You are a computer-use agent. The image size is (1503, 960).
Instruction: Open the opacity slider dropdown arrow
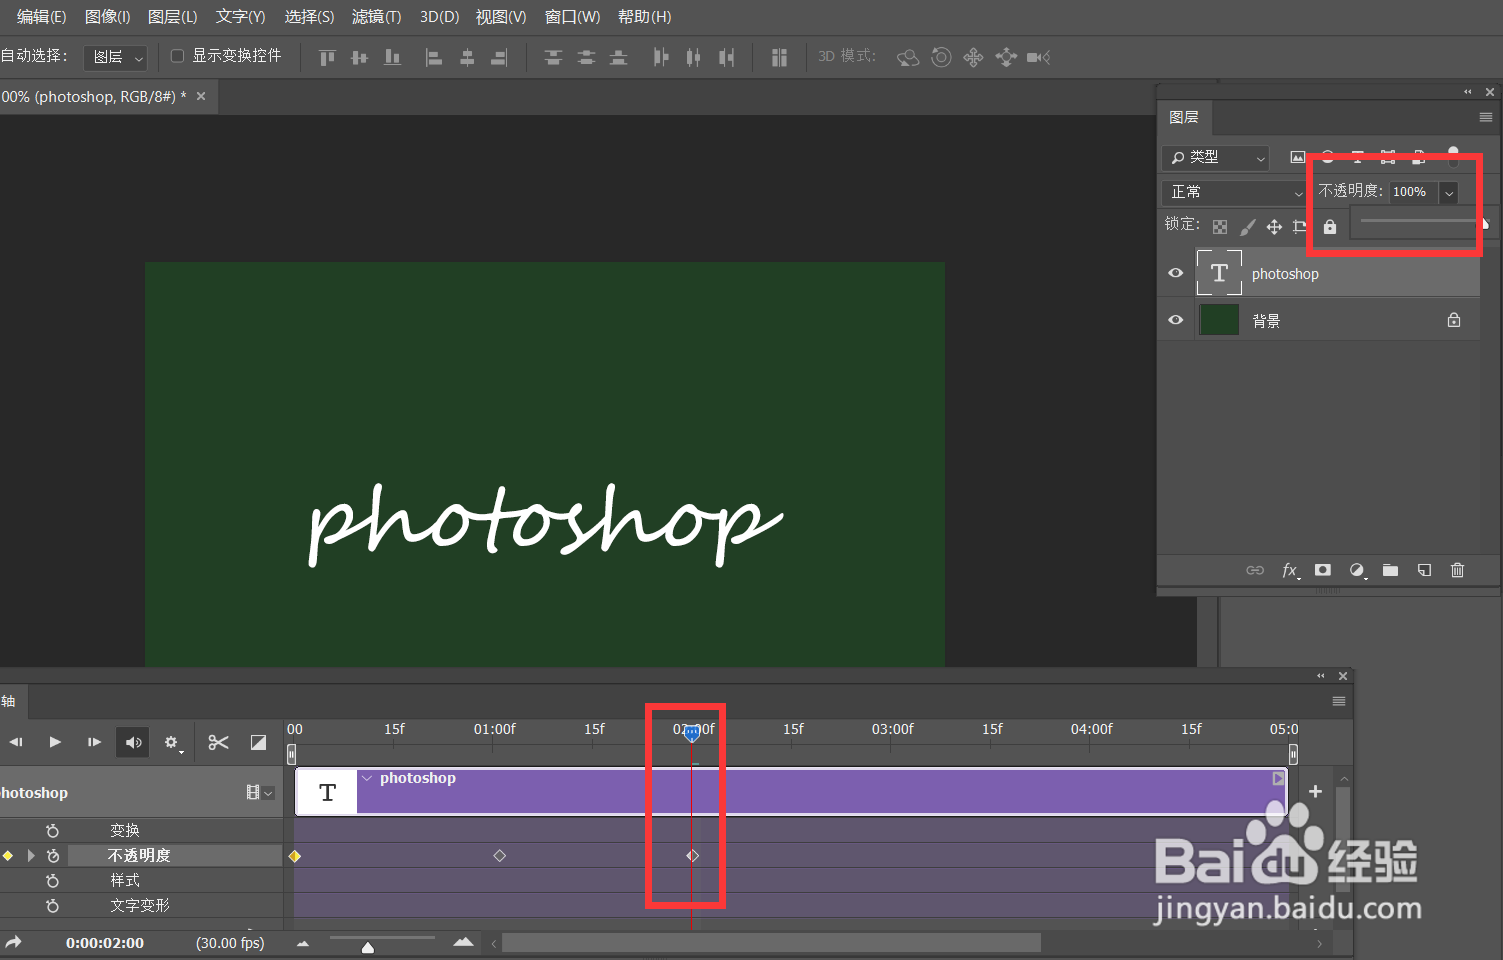click(1449, 192)
